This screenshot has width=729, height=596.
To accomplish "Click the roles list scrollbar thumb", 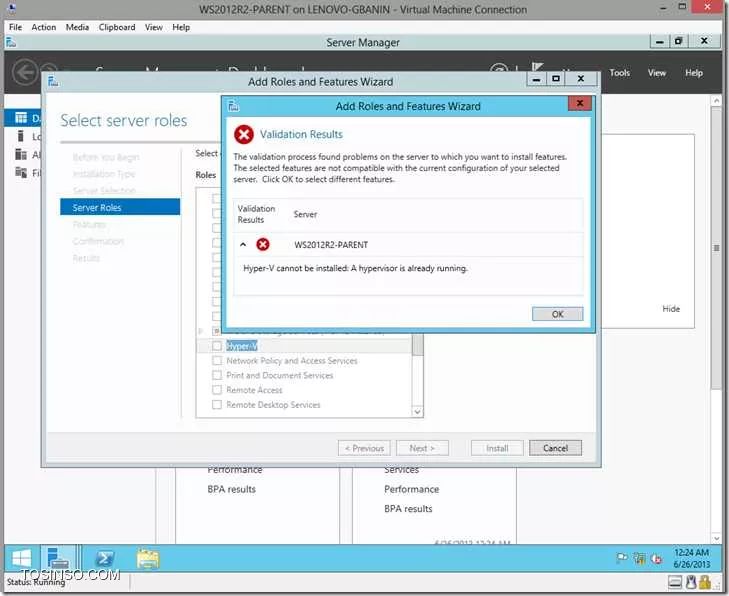I will 418,345.
